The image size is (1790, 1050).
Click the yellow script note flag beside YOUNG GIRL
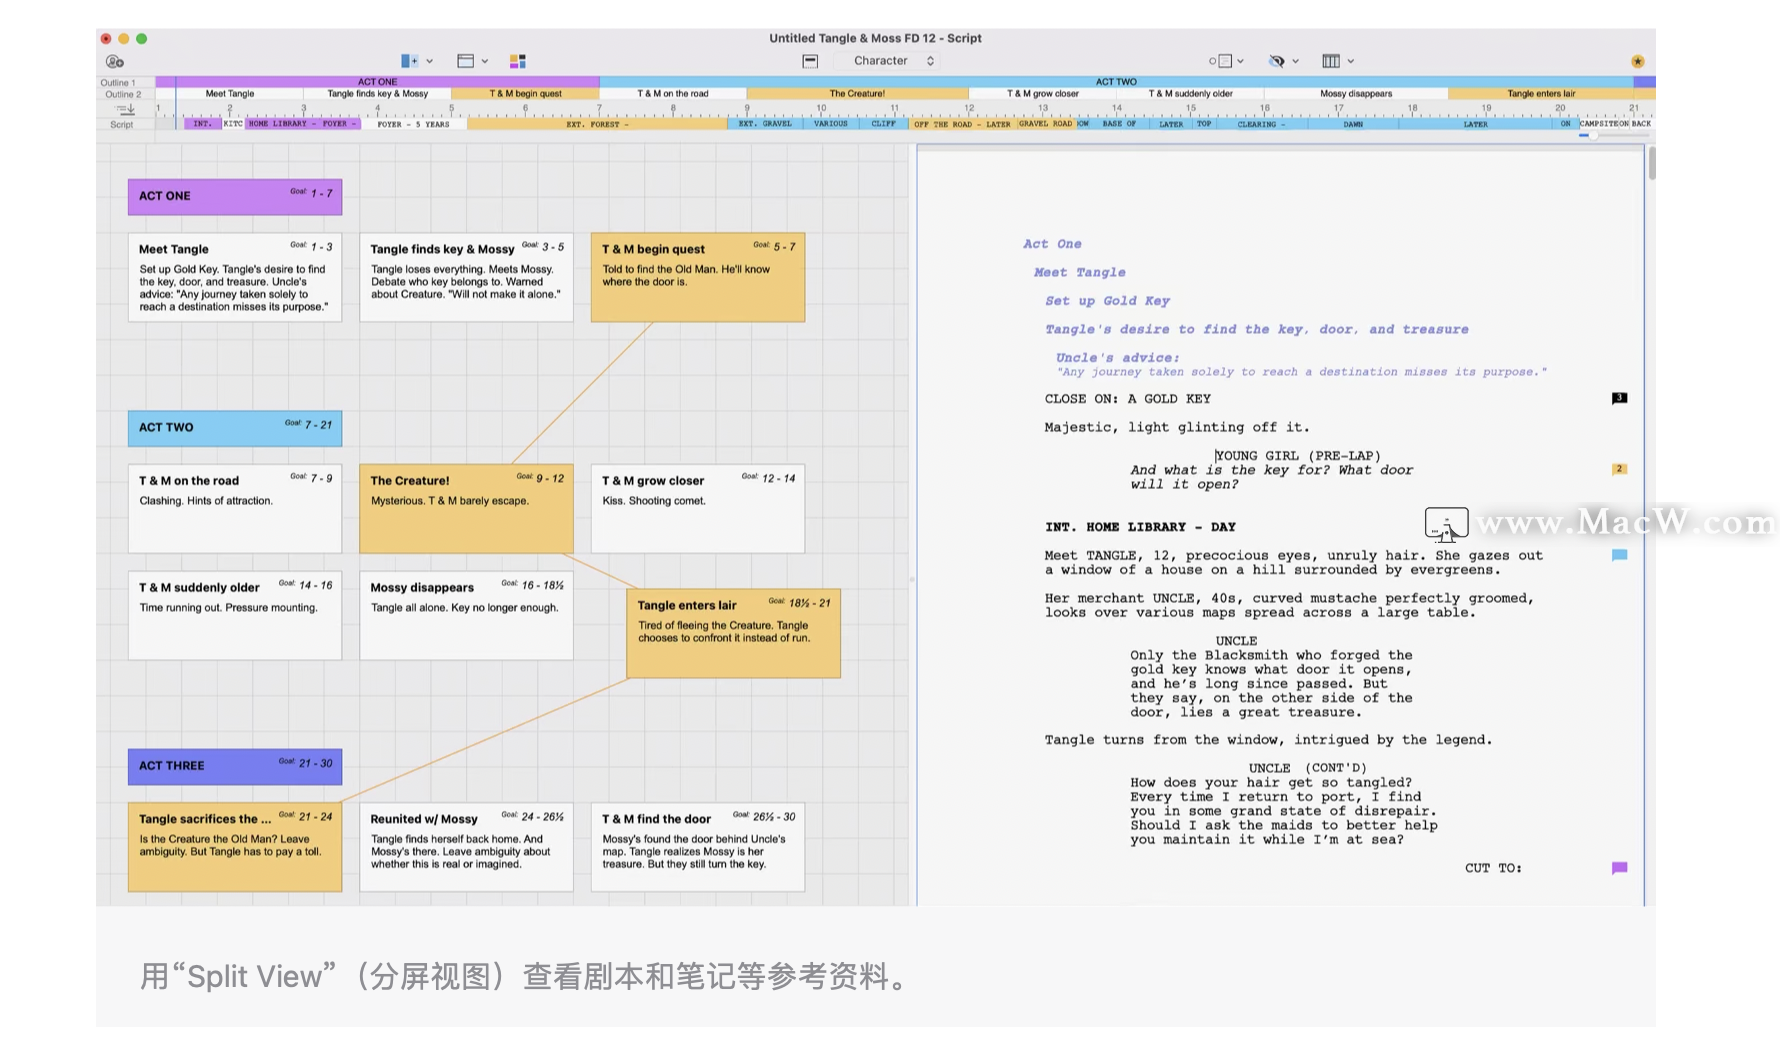[1620, 469]
